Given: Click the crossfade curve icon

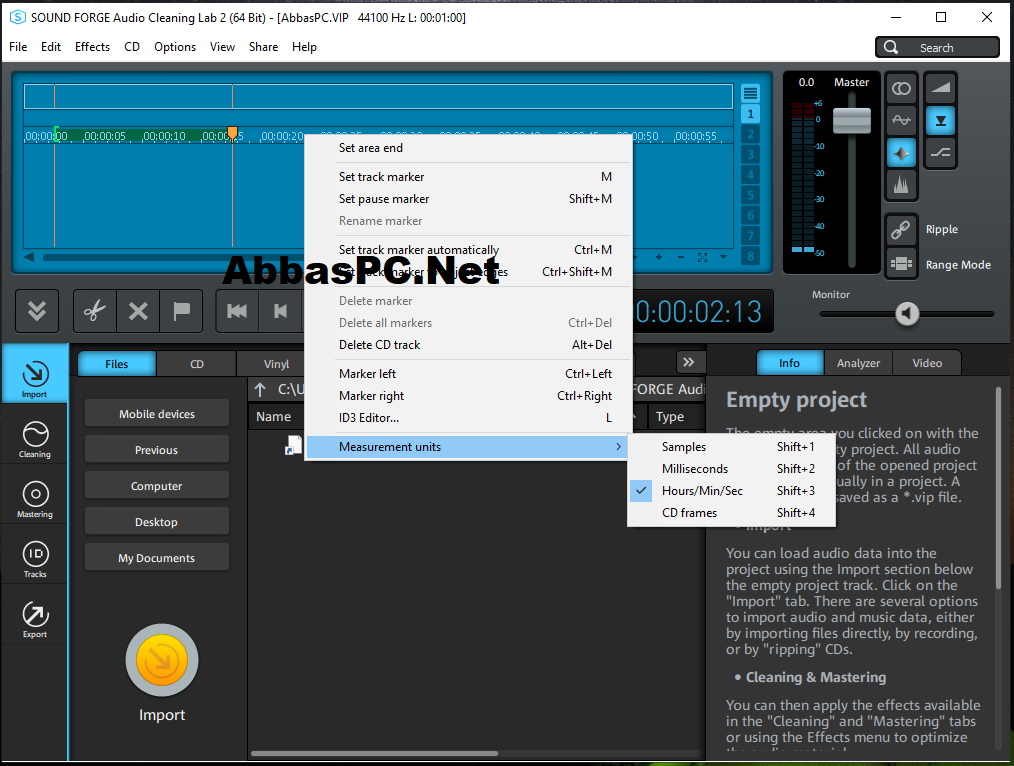Looking at the screenshot, I should point(940,153).
